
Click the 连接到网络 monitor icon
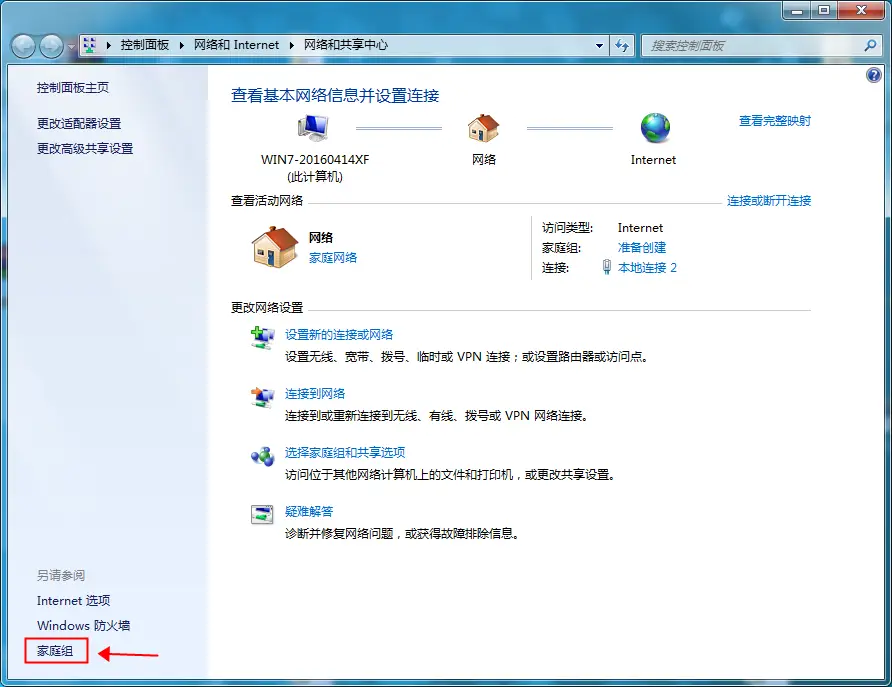pos(263,397)
